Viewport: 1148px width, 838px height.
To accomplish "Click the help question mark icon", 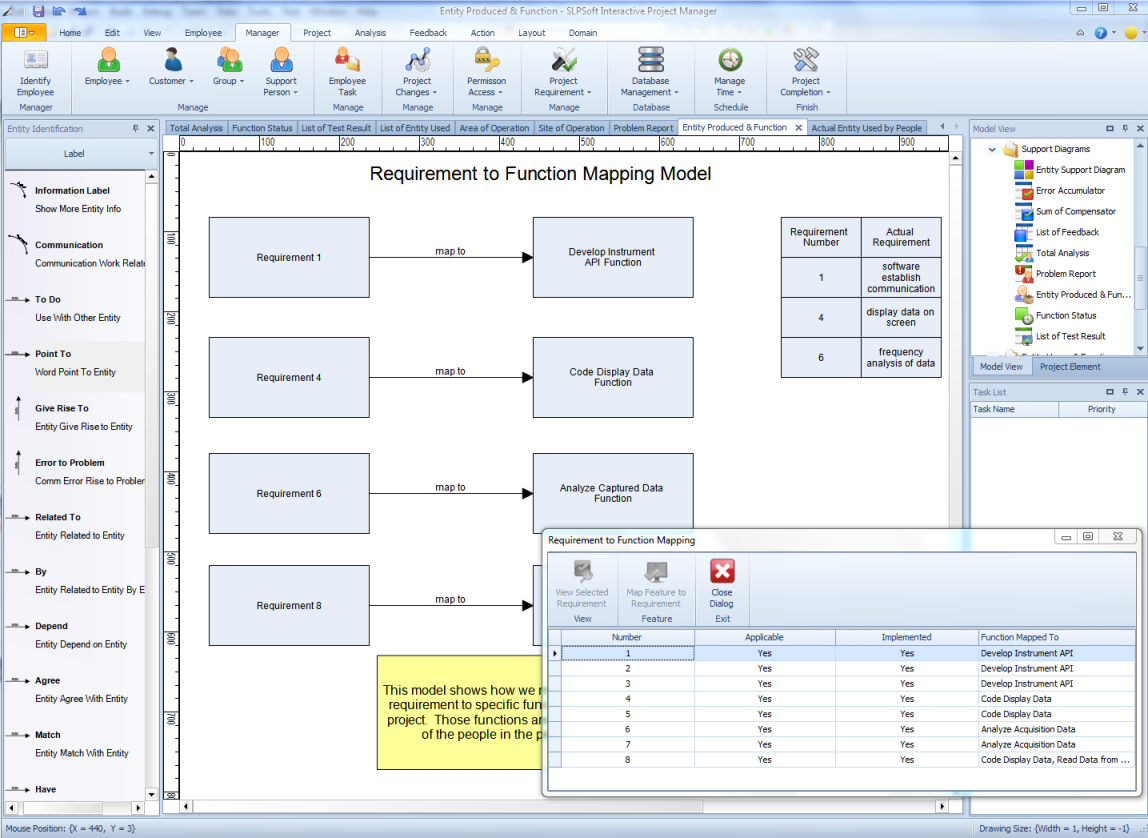I will click(x=1100, y=33).
